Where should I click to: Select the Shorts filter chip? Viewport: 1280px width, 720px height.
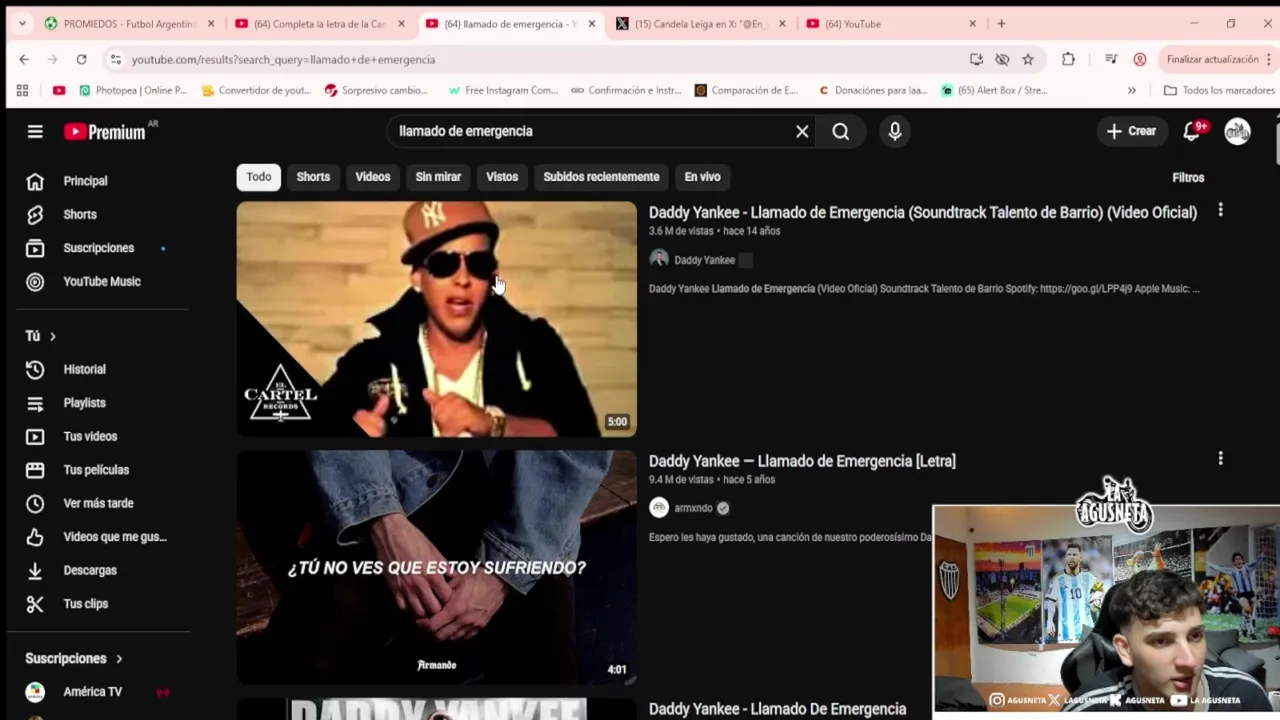click(313, 177)
